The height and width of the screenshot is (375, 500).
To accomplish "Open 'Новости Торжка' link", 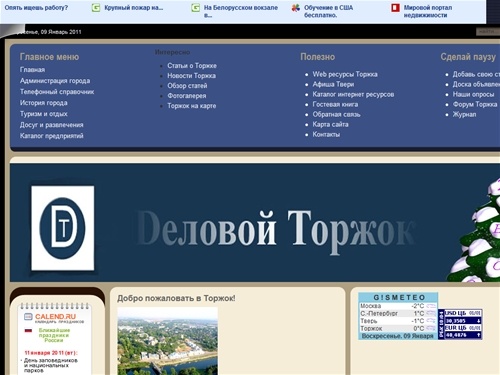I will (x=192, y=76).
